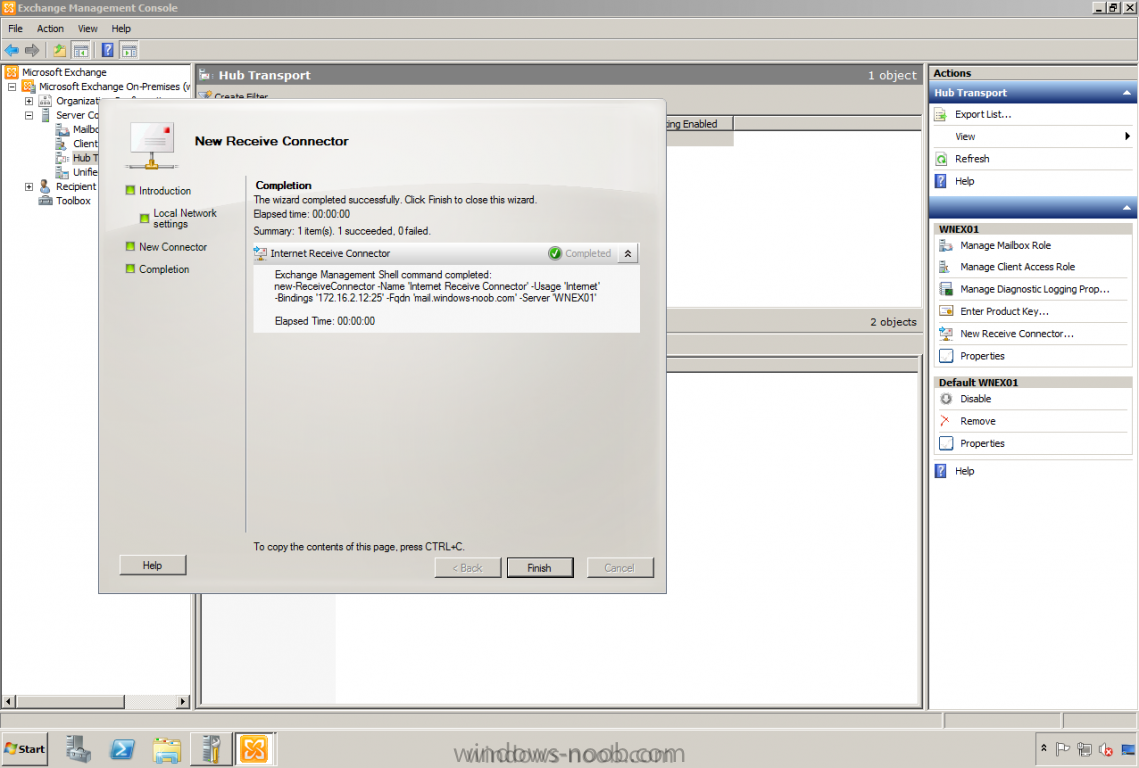Click the wizard Help button

153,565
